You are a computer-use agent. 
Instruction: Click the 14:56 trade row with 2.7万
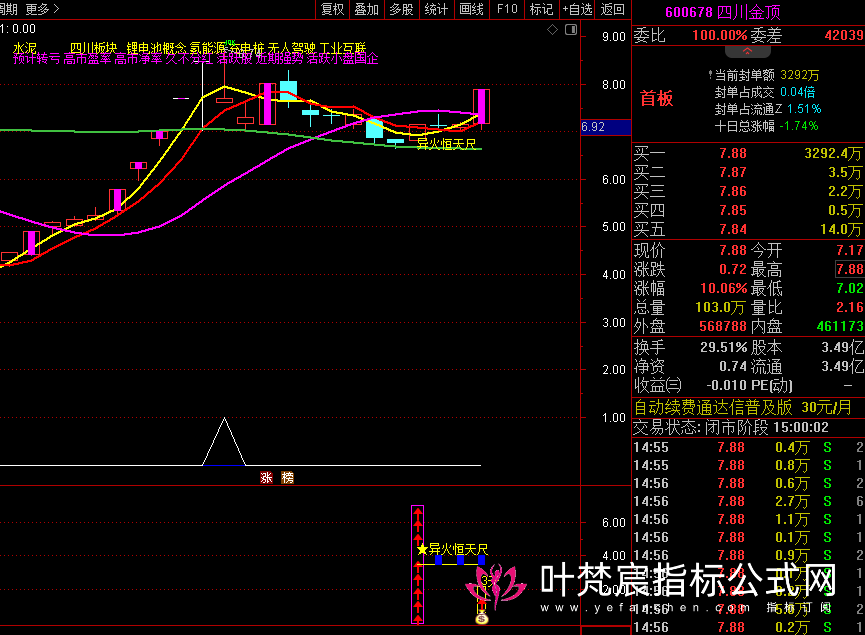coord(748,501)
